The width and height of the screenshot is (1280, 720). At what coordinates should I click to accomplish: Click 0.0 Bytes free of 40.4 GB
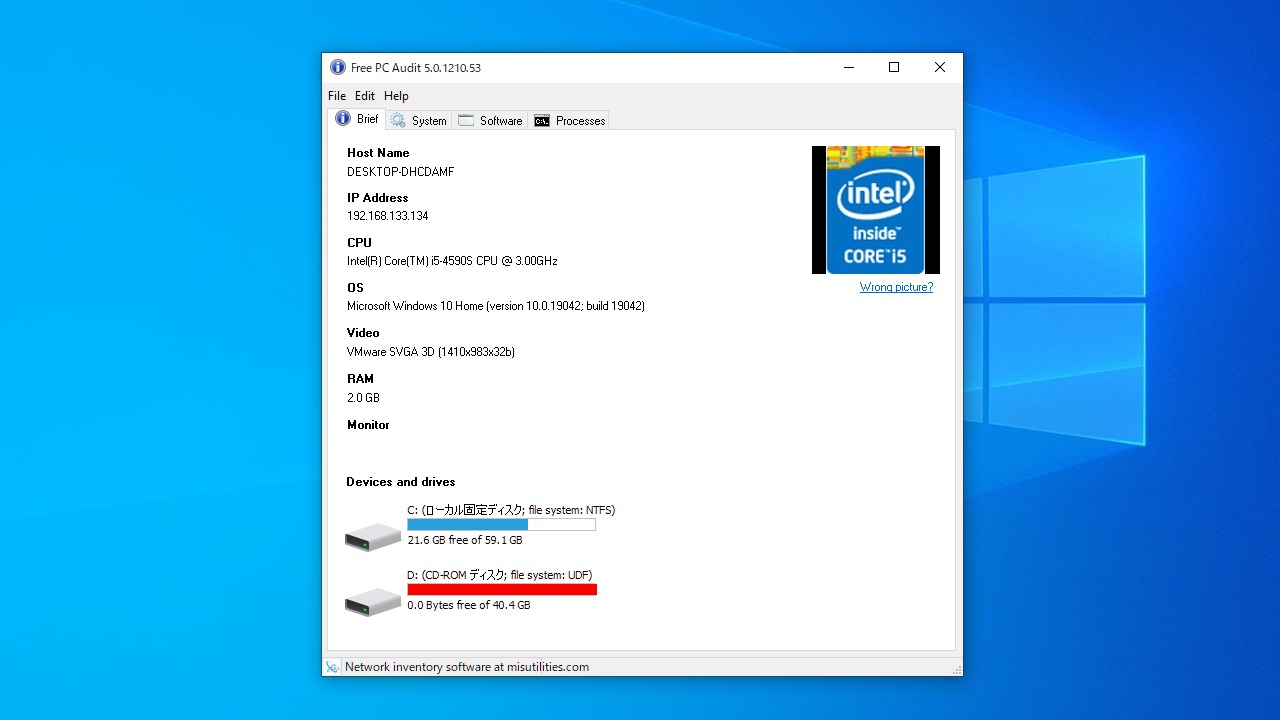coord(469,605)
